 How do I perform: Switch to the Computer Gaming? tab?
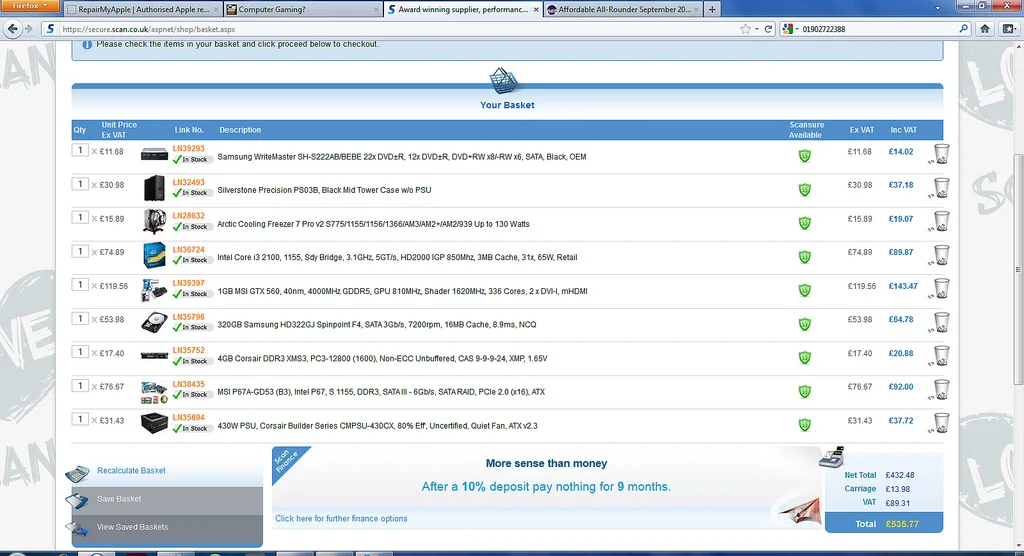click(302, 10)
